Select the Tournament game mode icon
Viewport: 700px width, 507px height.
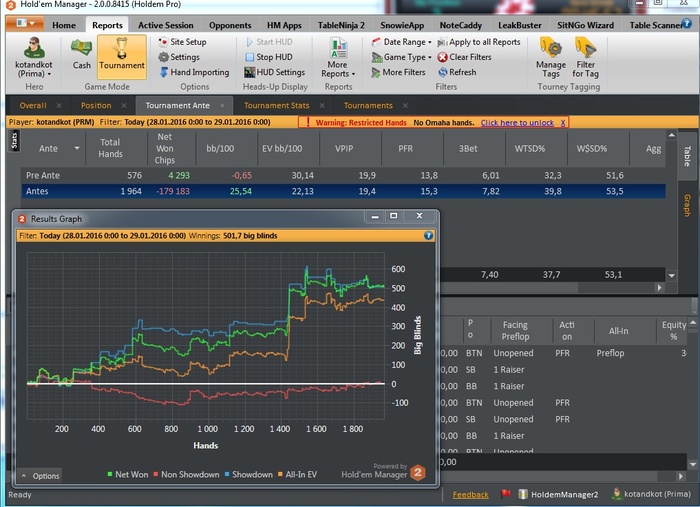pos(121,57)
